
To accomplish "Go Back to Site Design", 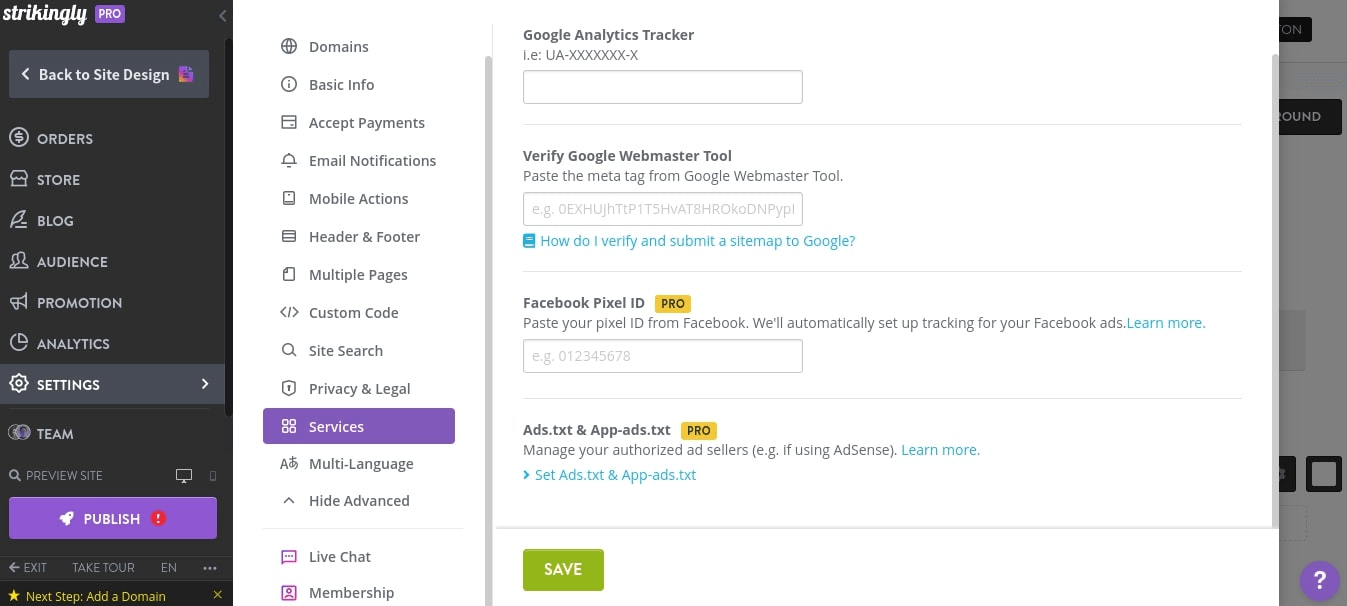I will pyautogui.click(x=108, y=73).
